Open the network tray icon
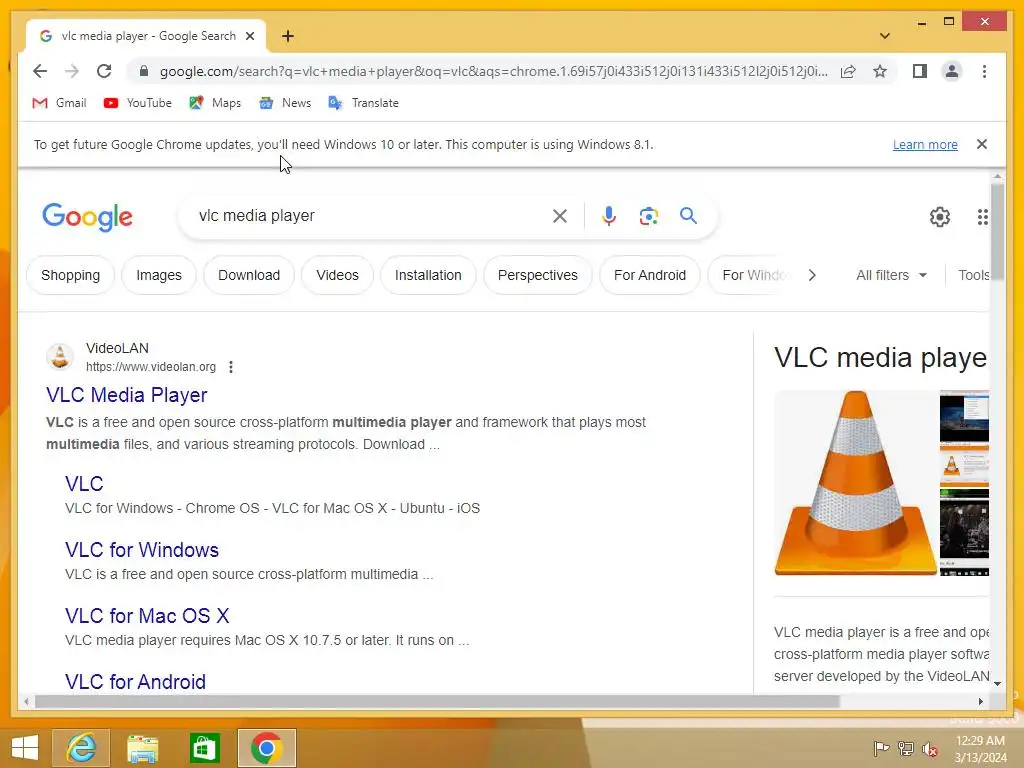 [x=906, y=748]
